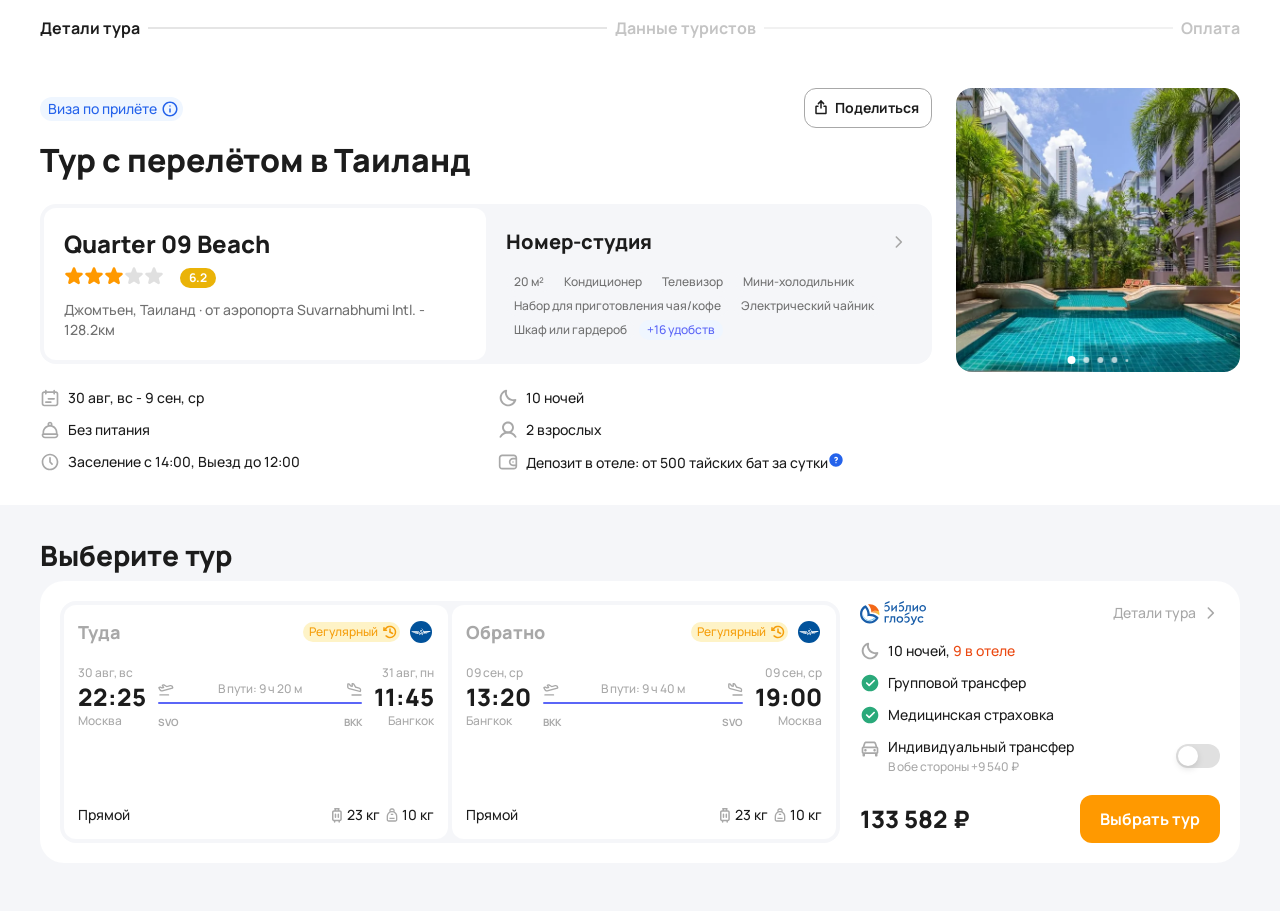Click the share icon in Поделиться button
This screenshot has width=1280, height=911.
pos(821,108)
